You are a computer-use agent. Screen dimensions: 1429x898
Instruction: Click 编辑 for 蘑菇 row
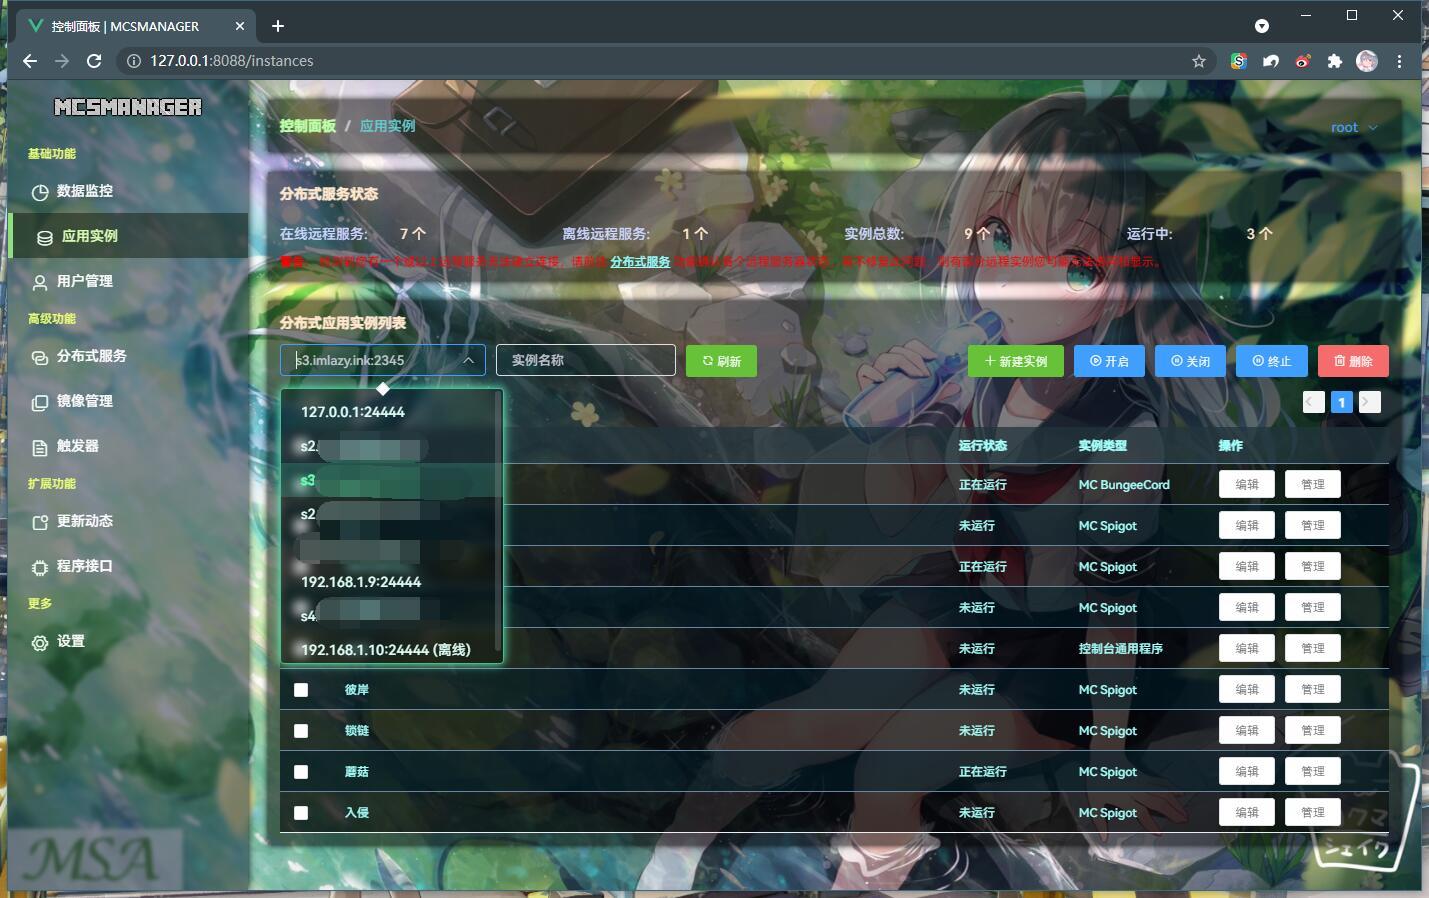point(1247,772)
